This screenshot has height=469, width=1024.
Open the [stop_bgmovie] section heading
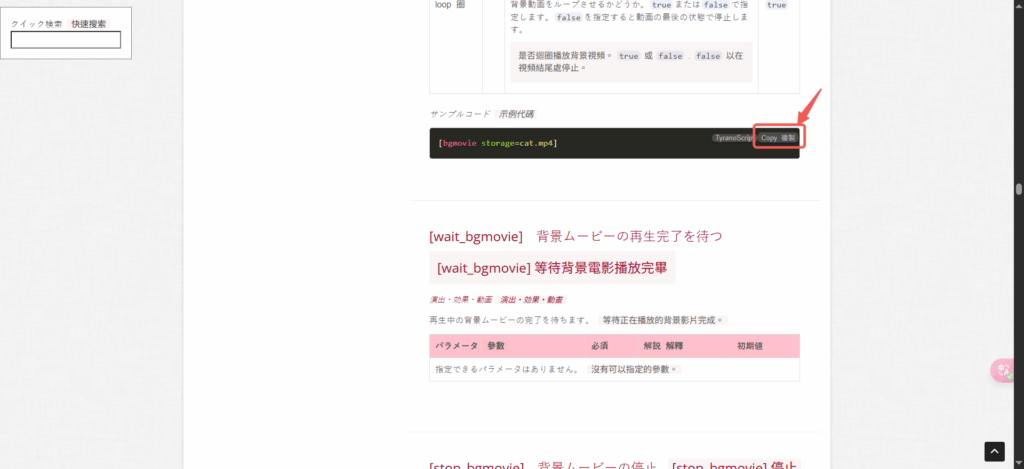[x=542, y=466]
